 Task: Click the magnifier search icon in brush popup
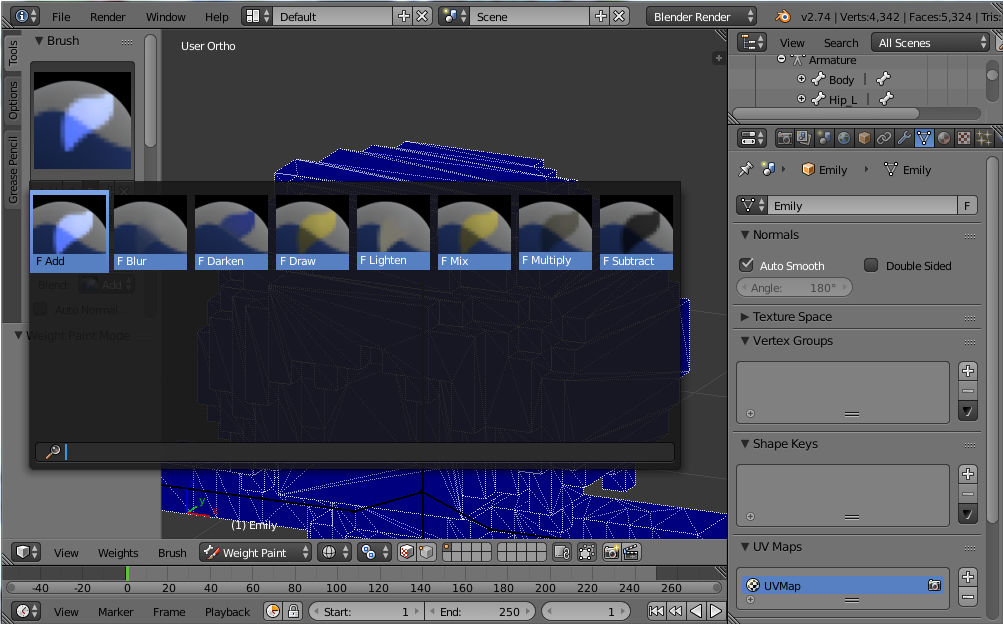53,451
